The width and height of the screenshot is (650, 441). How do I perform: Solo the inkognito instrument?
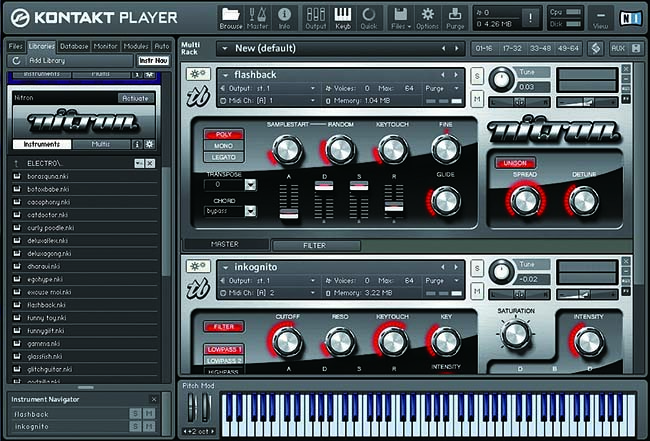pyautogui.click(x=477, y=269)
